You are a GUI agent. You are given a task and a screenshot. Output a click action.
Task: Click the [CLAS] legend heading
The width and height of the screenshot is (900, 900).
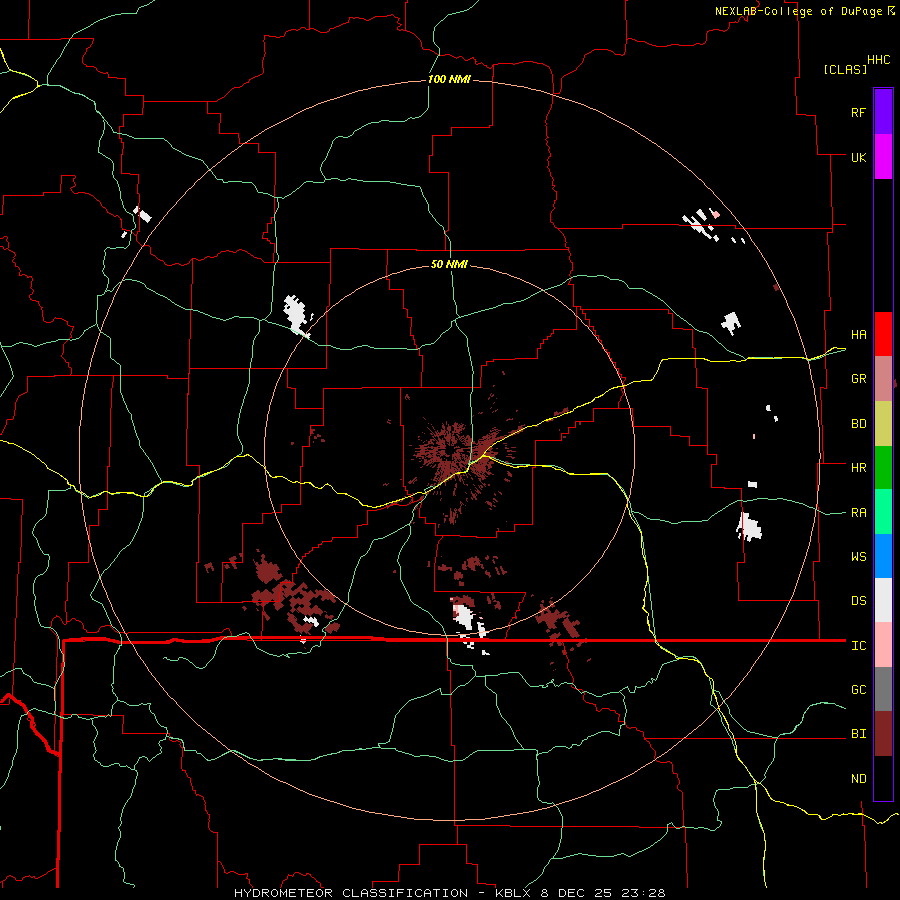[x=845, y=69]
